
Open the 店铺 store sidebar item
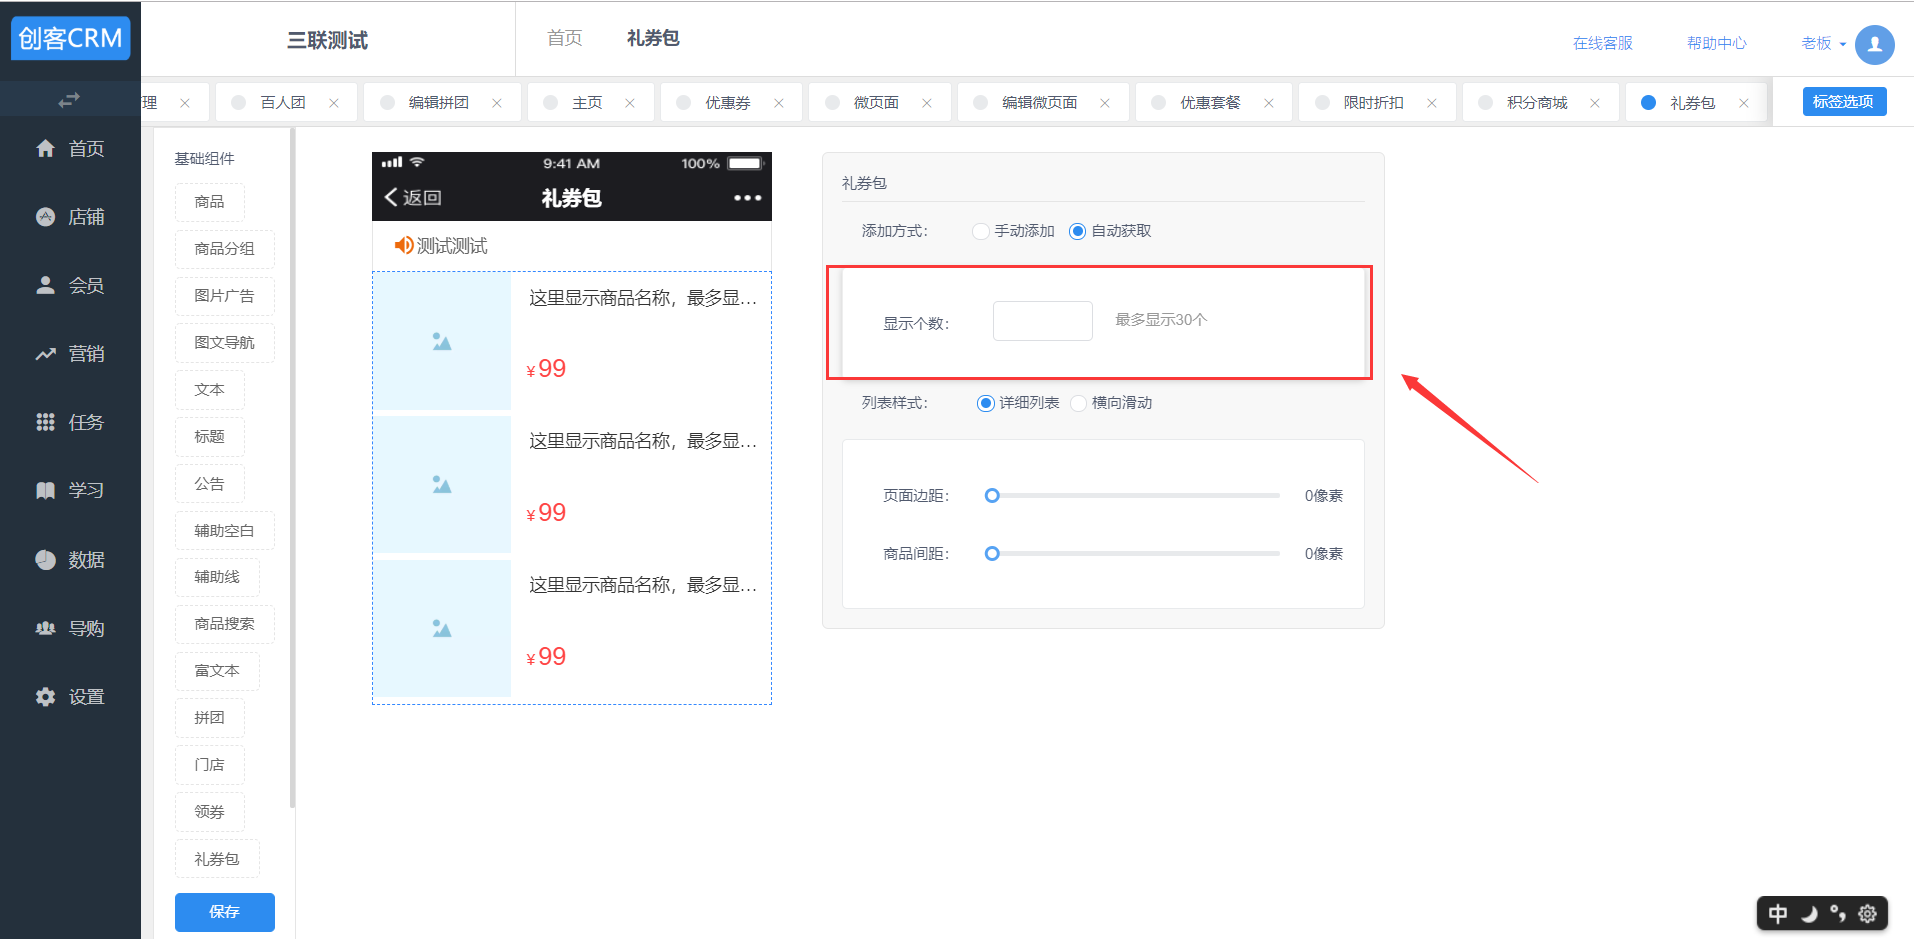tap(70, 217)
